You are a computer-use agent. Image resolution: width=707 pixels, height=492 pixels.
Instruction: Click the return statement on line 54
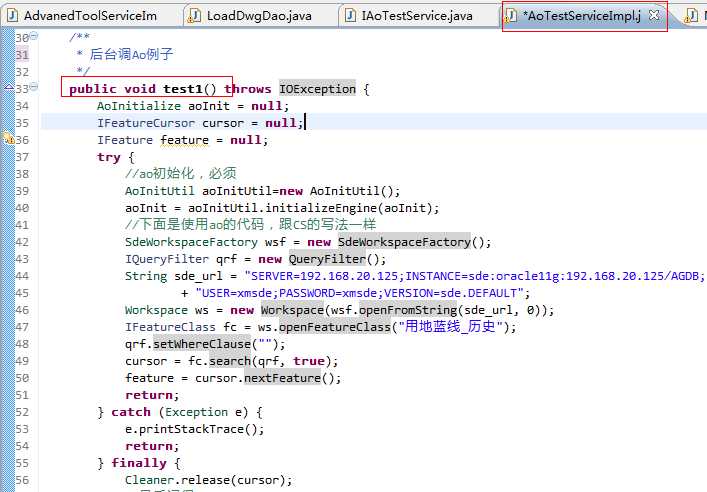[x=152, y=446]
